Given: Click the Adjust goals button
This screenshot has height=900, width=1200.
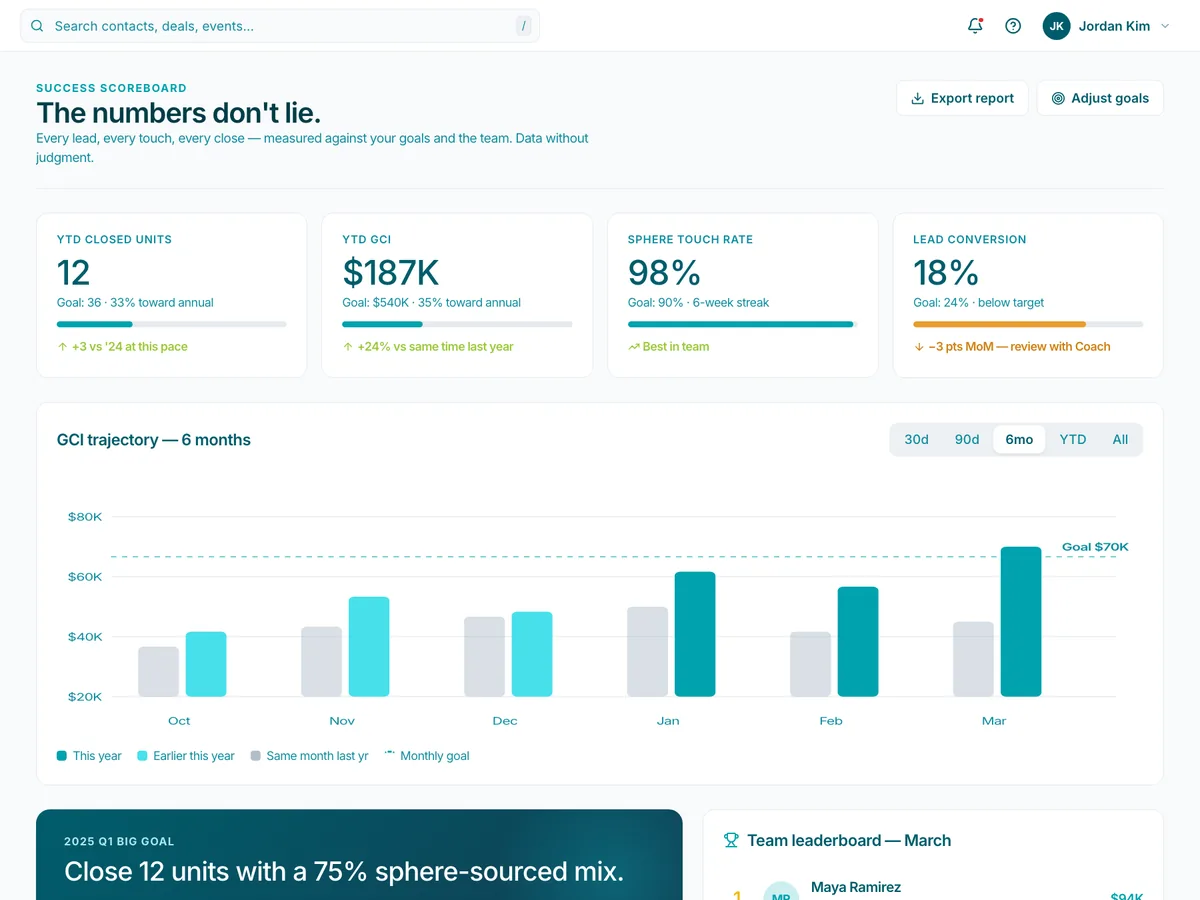Looking at the screenshot, I should [x=1100, y=98].
